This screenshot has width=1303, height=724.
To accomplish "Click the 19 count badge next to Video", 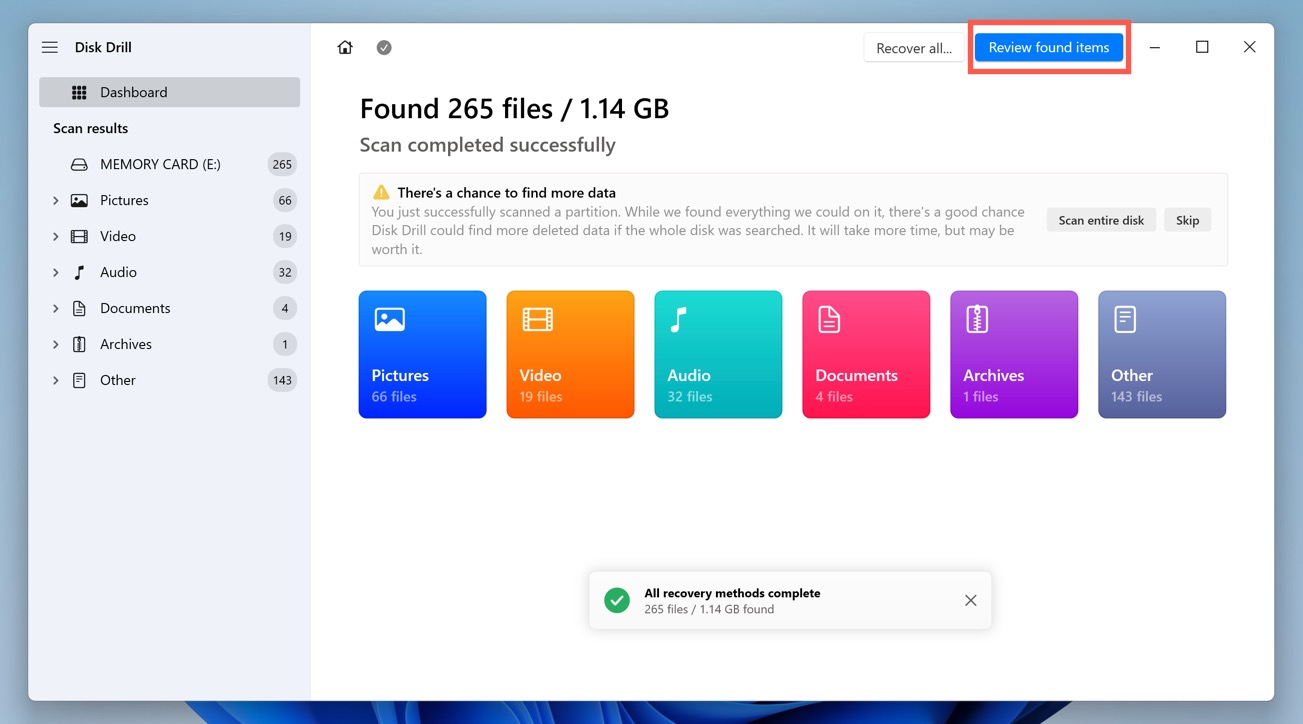I will click(x=285, y=236).
